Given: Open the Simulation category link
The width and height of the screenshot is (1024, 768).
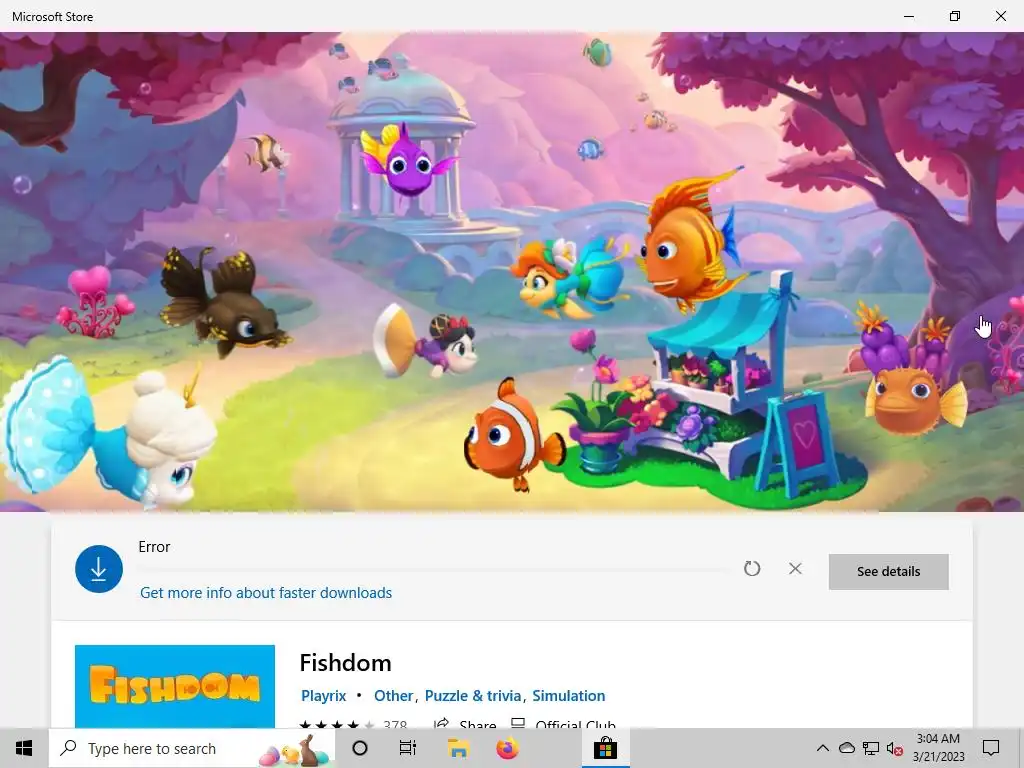Looking at the screenshot, I should tap(568, 696).
